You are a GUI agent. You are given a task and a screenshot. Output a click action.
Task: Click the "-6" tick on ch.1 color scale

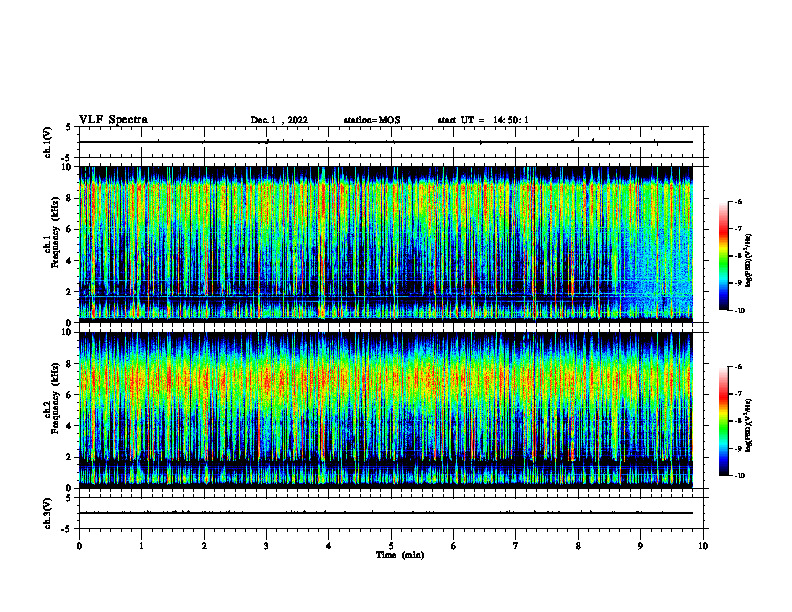click(739, 202)
